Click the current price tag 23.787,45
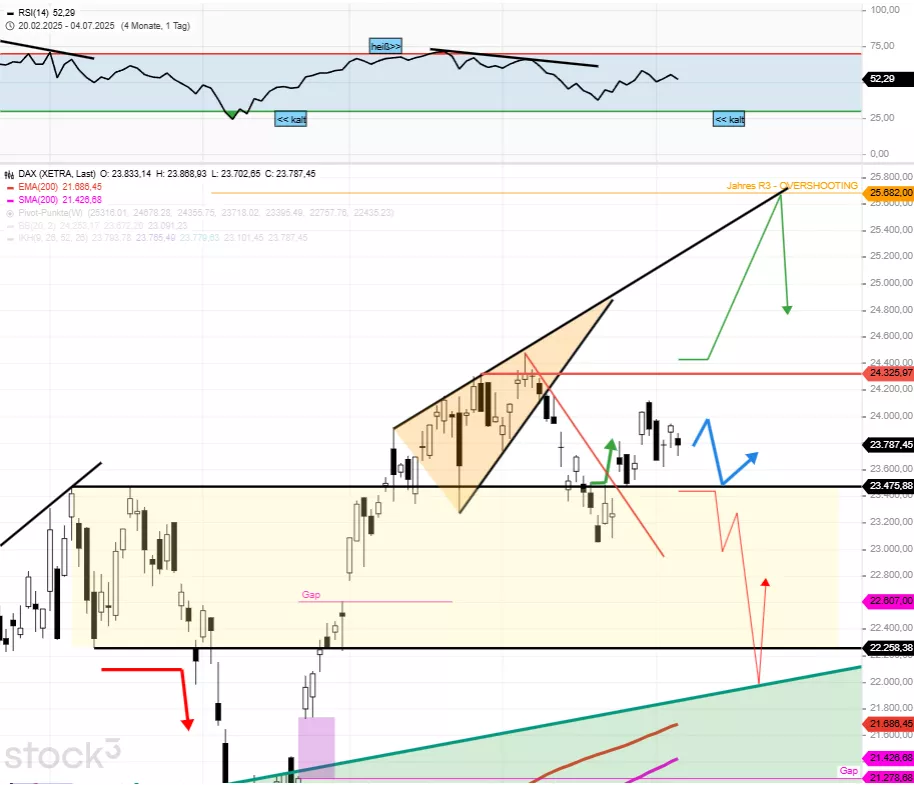The width and height of the screenshot is (914, 785). tap(890, 445)
